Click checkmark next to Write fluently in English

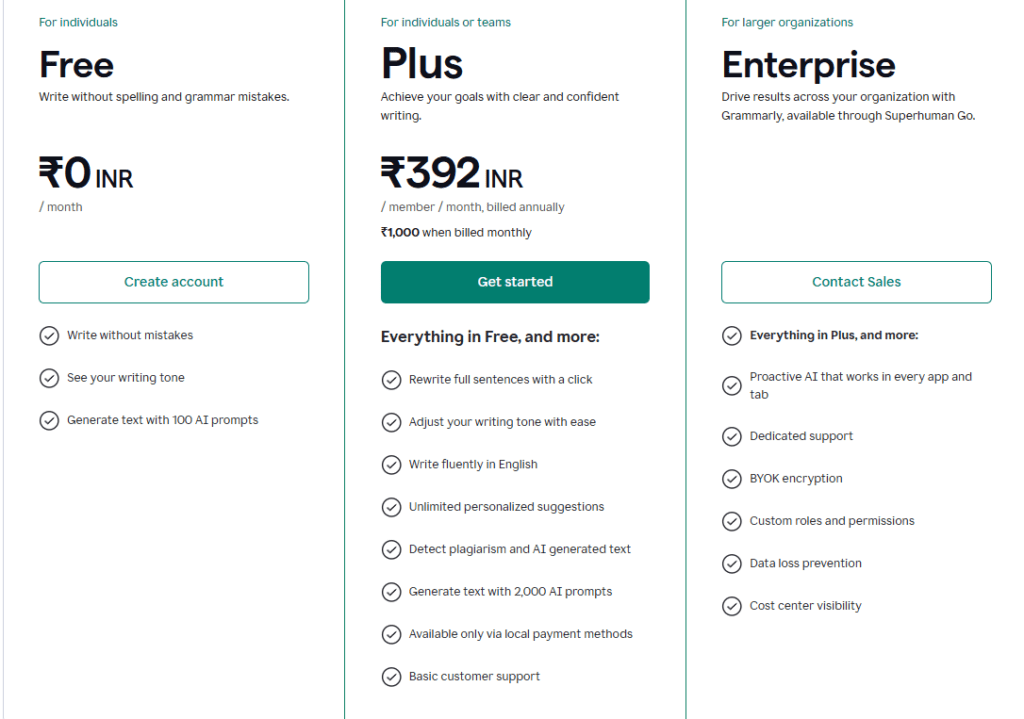(392, 464)
